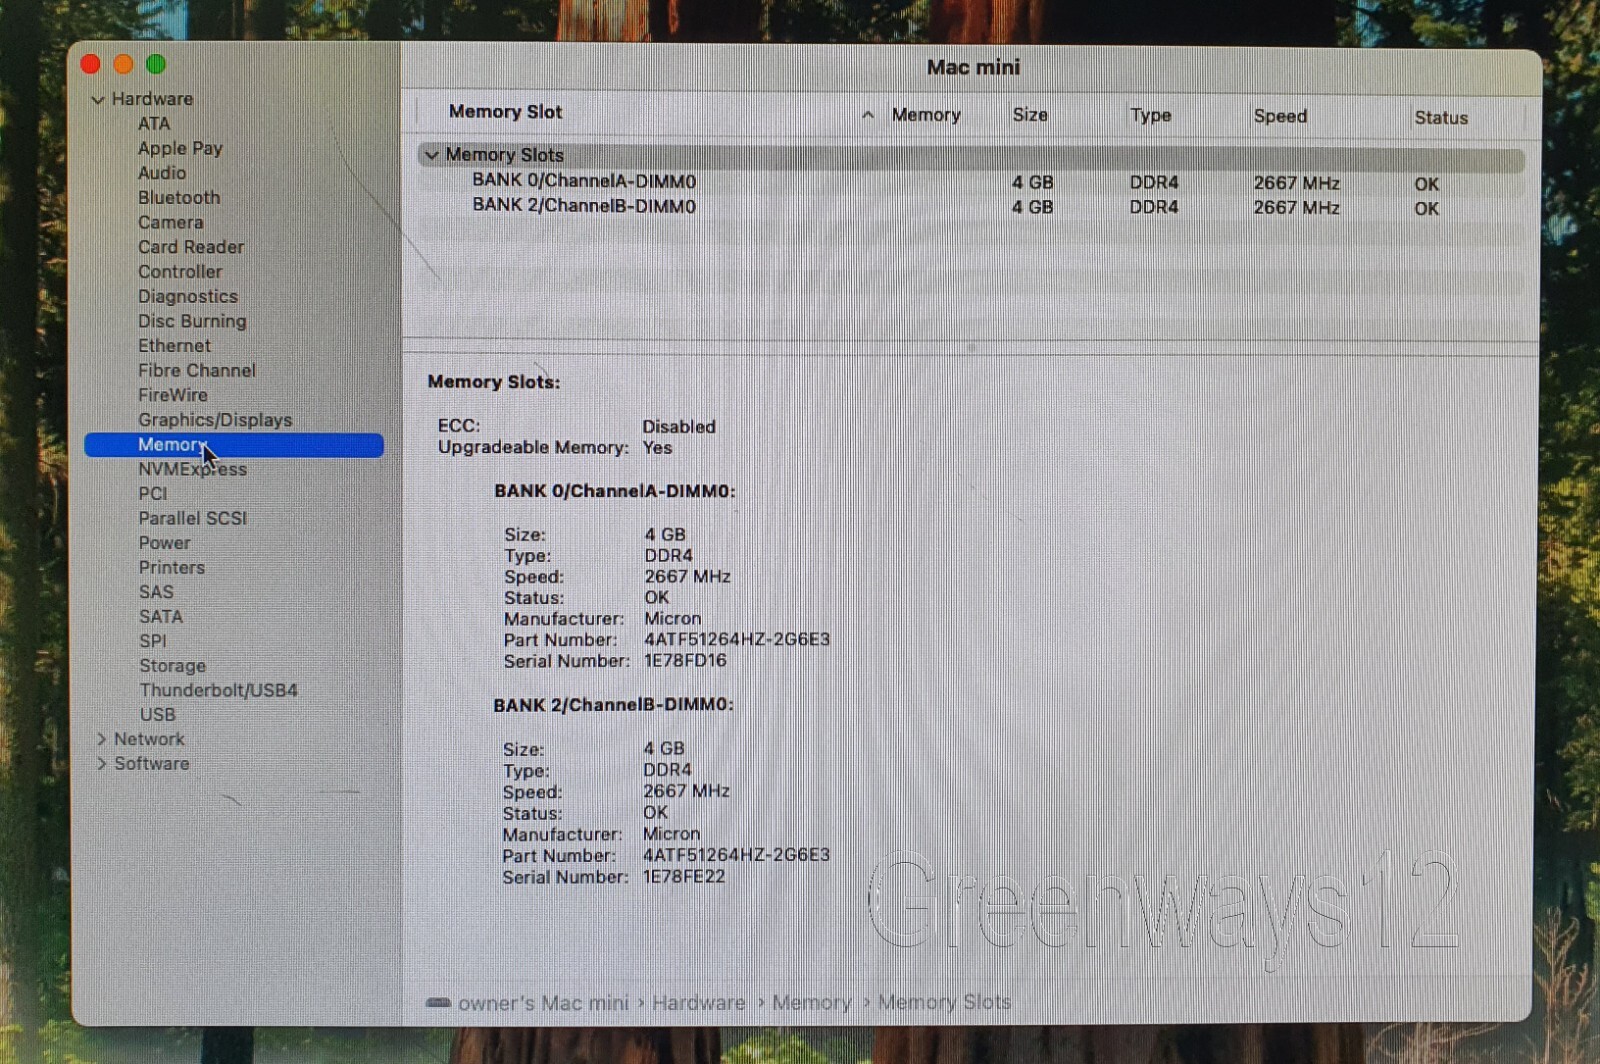The width and height of the screenshot is (1600, 1064).
Task: Select BANK 2/ChannelB-DIMM0 table row
Action: coord(971,207)
